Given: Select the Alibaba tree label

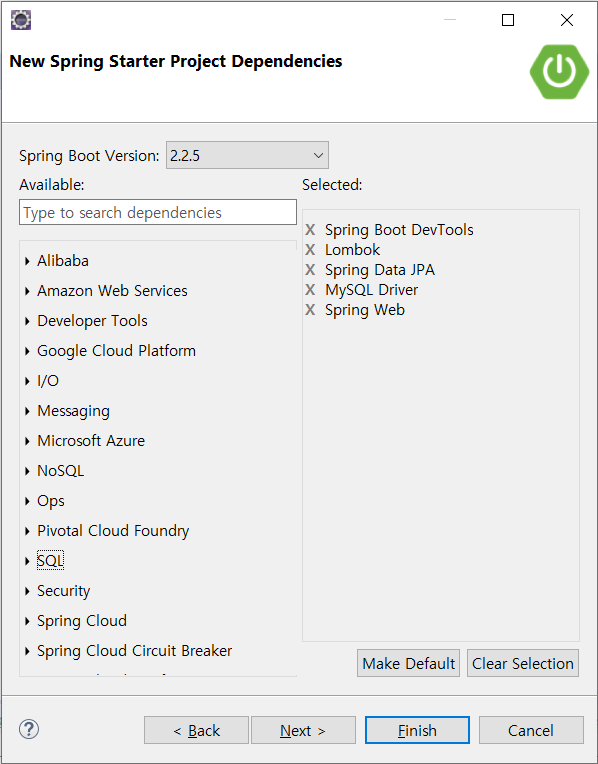Looking at the screenshot, I should click(63, 261).
